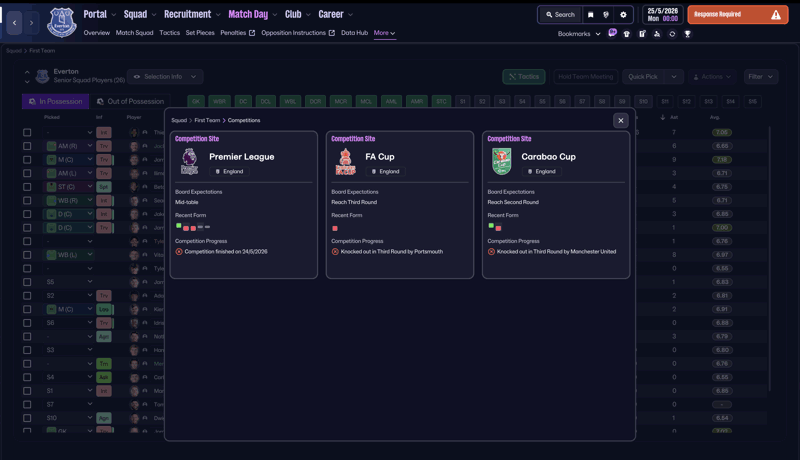This screenshot has height=460, width=800.
Task: Tick the checkbox for the S4 row
Action: click(x=27, y=377)
